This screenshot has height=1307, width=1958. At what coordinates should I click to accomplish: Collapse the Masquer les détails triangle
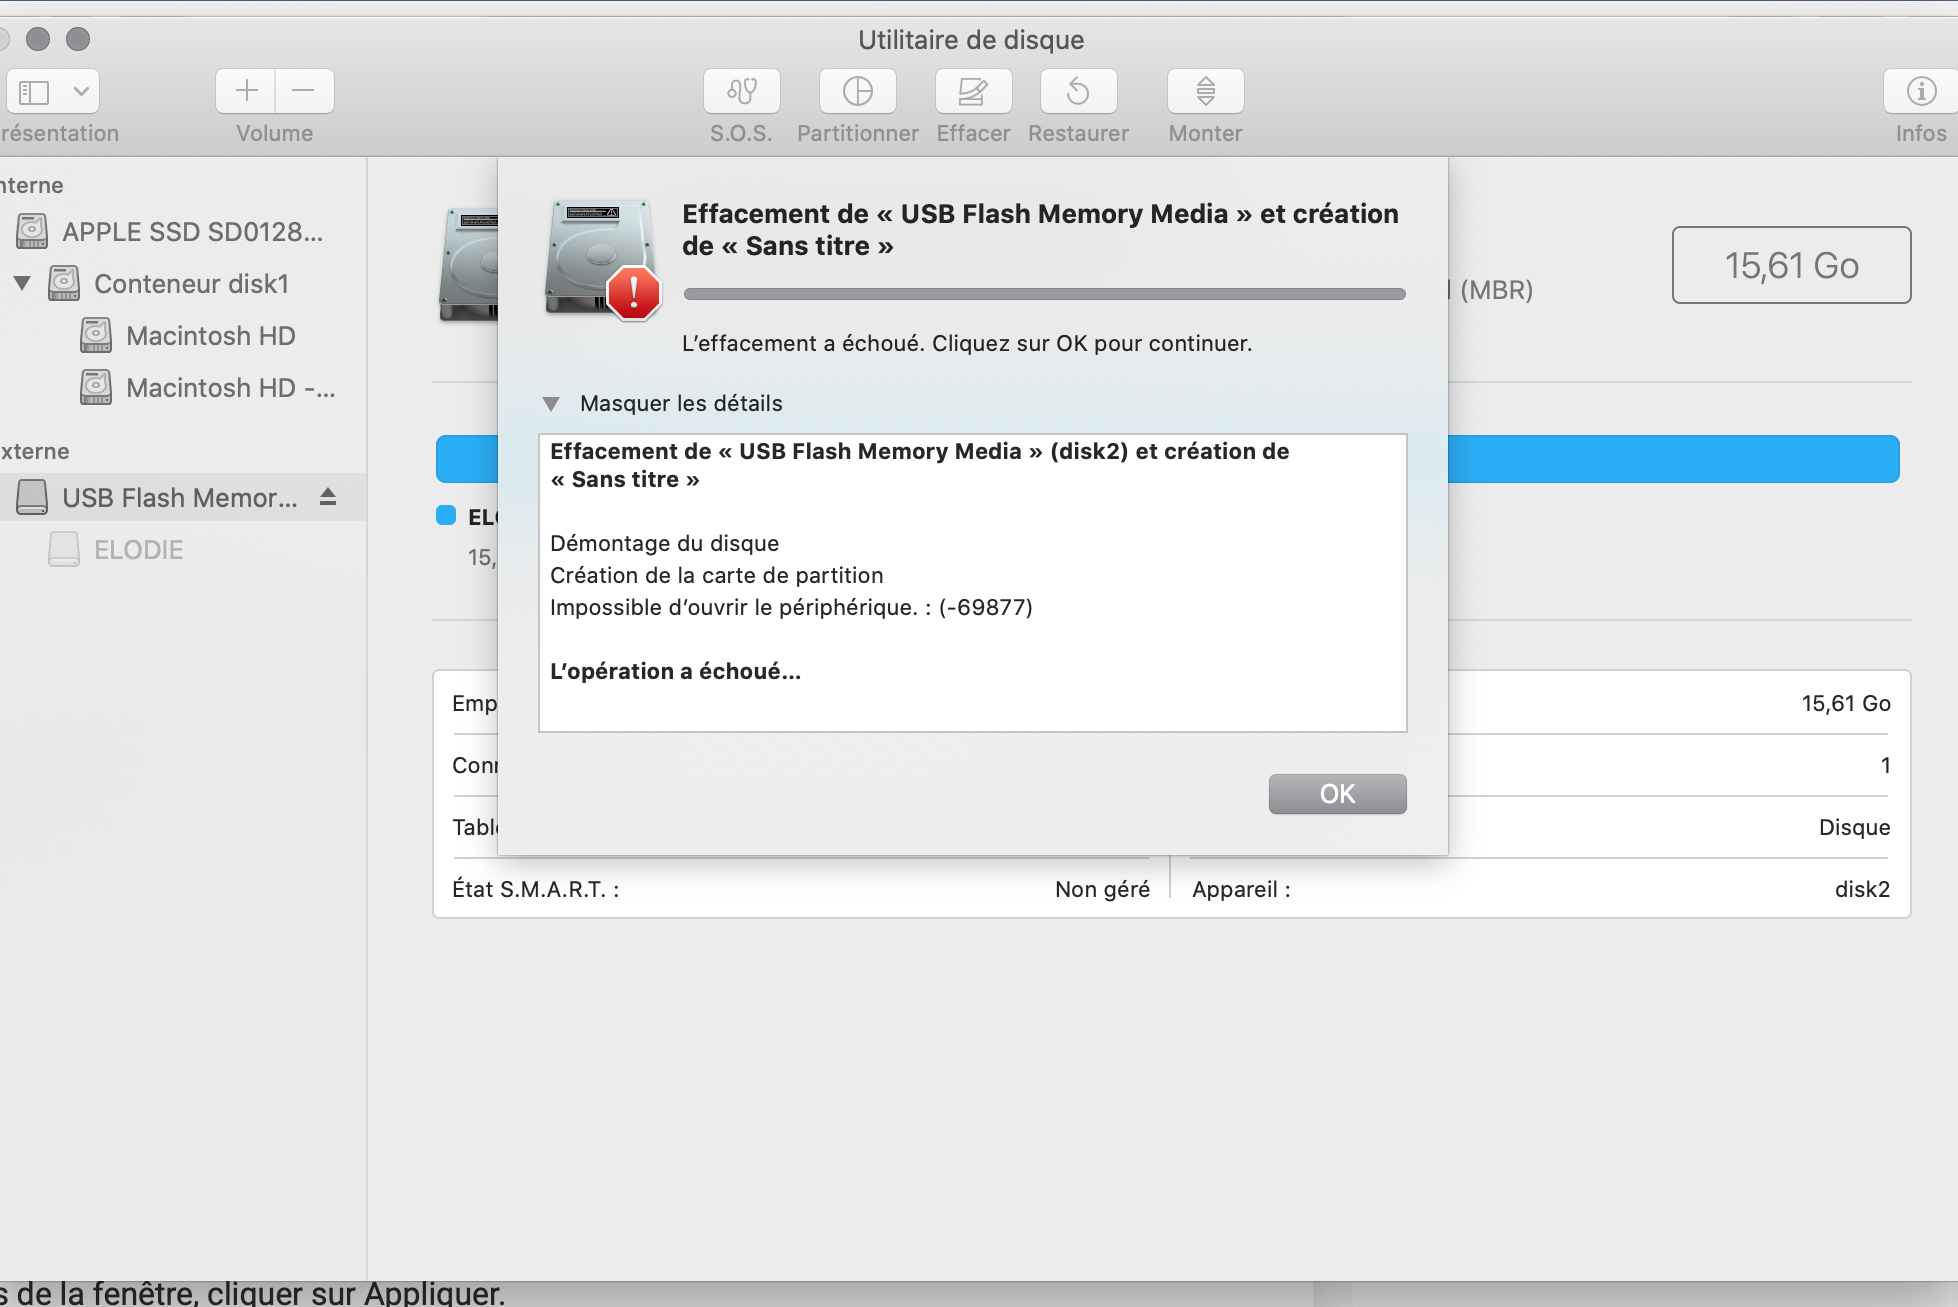[x=551, y=404]
